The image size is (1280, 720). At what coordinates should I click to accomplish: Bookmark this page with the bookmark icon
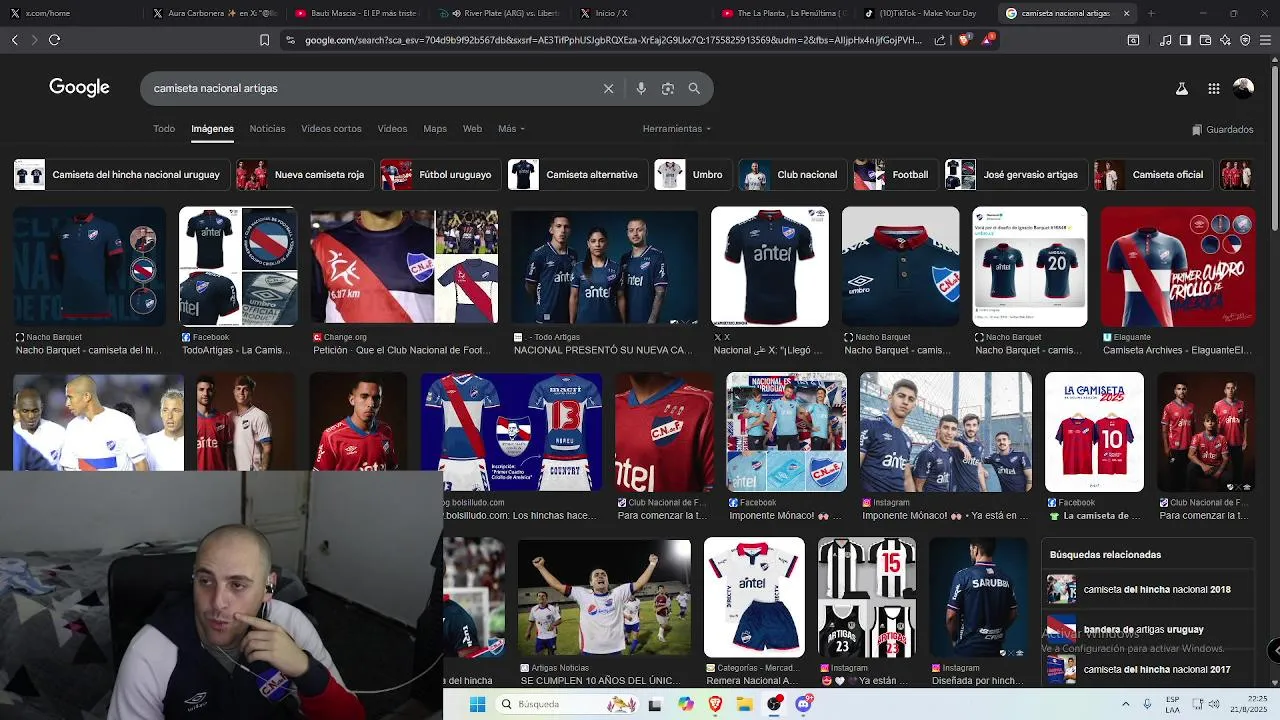(x=264, y=40)
